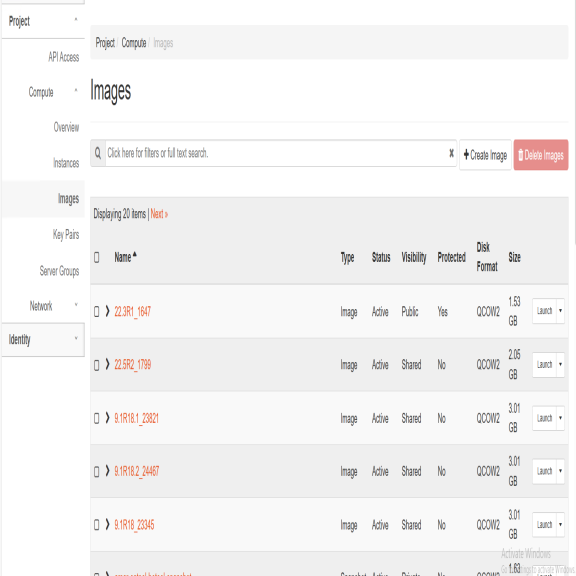Image resolution: width=576 pixels, height=576 pixels.
Task: Click the Create Image button
Action: (x=485, y=155)
